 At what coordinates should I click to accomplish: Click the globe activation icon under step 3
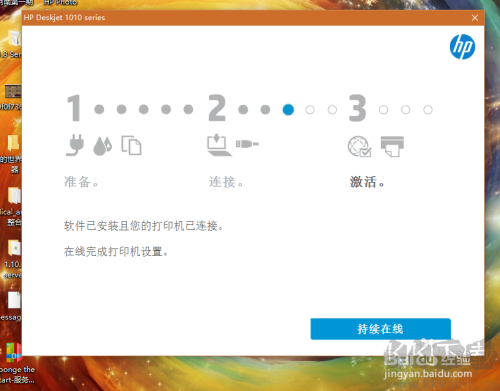pyautogui.click(x=359, y=146)
